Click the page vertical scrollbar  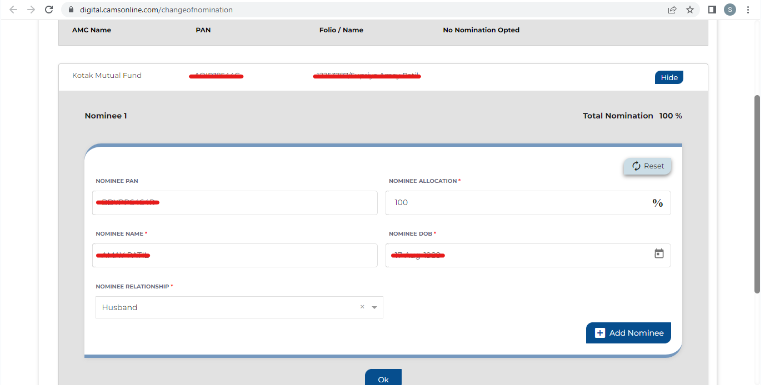[x=757, y=194]
